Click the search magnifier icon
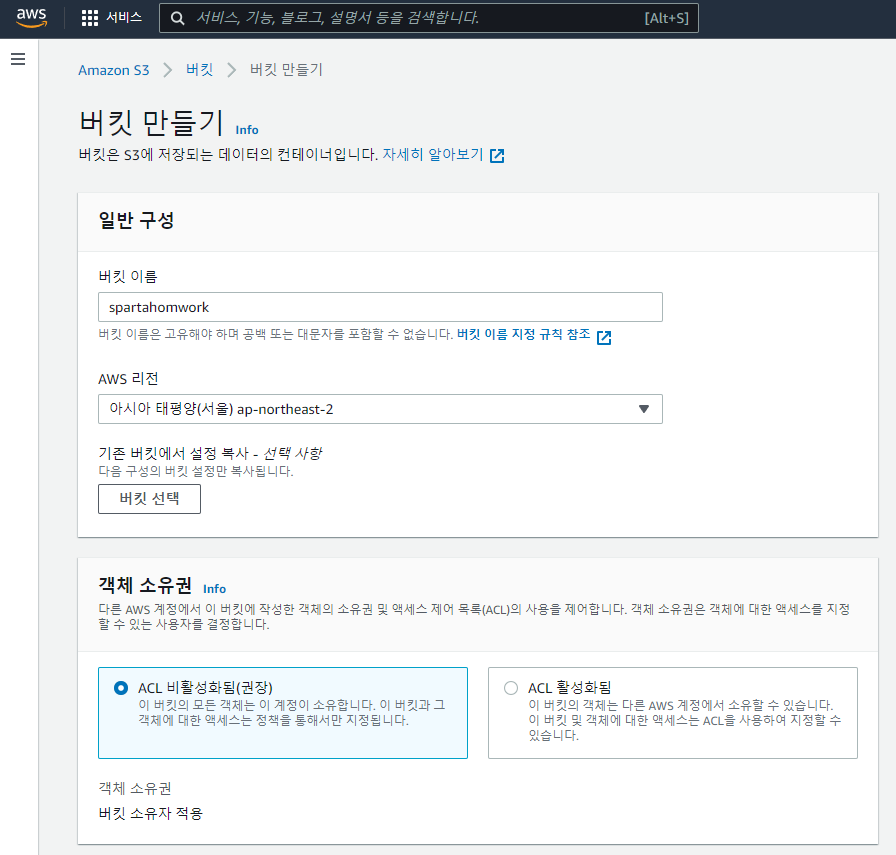 tap(178, 18)
